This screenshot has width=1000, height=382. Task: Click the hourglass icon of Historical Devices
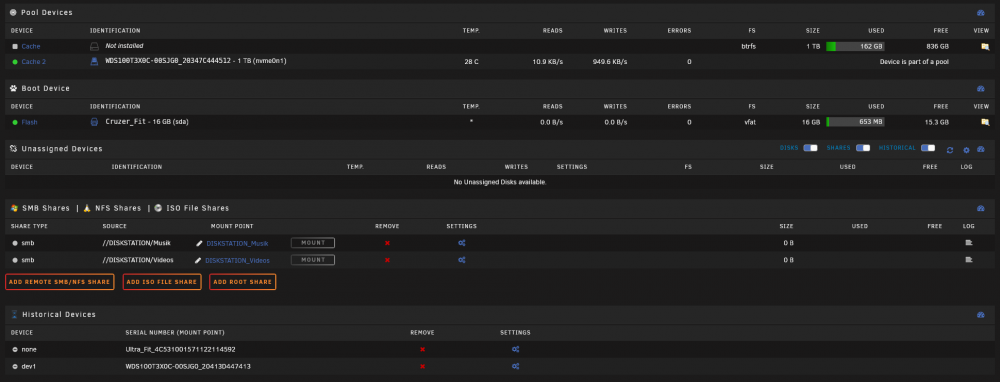click(14, 314)
